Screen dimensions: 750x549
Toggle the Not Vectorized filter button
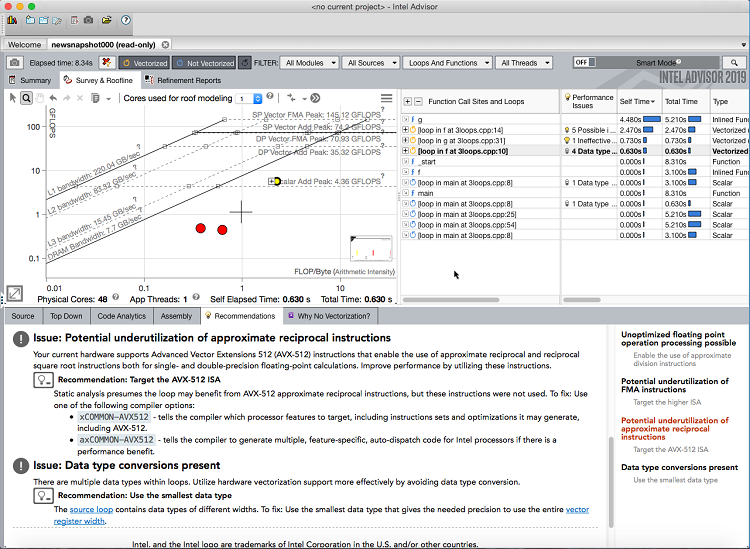coord(205,62)
